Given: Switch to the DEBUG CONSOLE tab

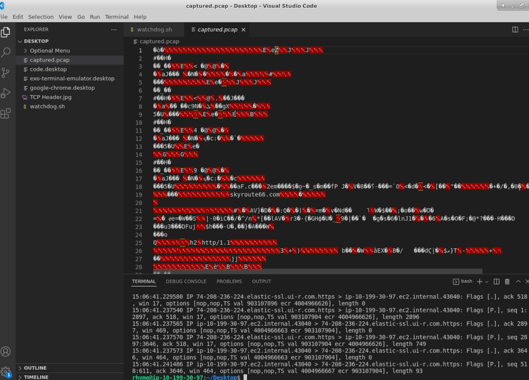Looking at the screenshot, I should [x=186, y=281].
